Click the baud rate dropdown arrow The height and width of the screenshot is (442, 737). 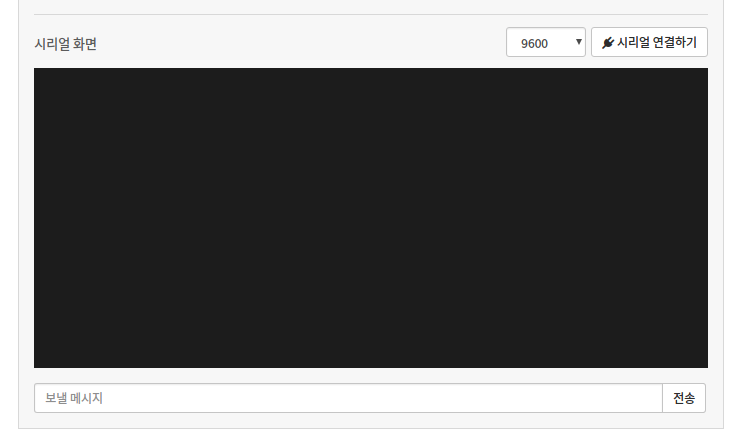click(x=579, y=42)
